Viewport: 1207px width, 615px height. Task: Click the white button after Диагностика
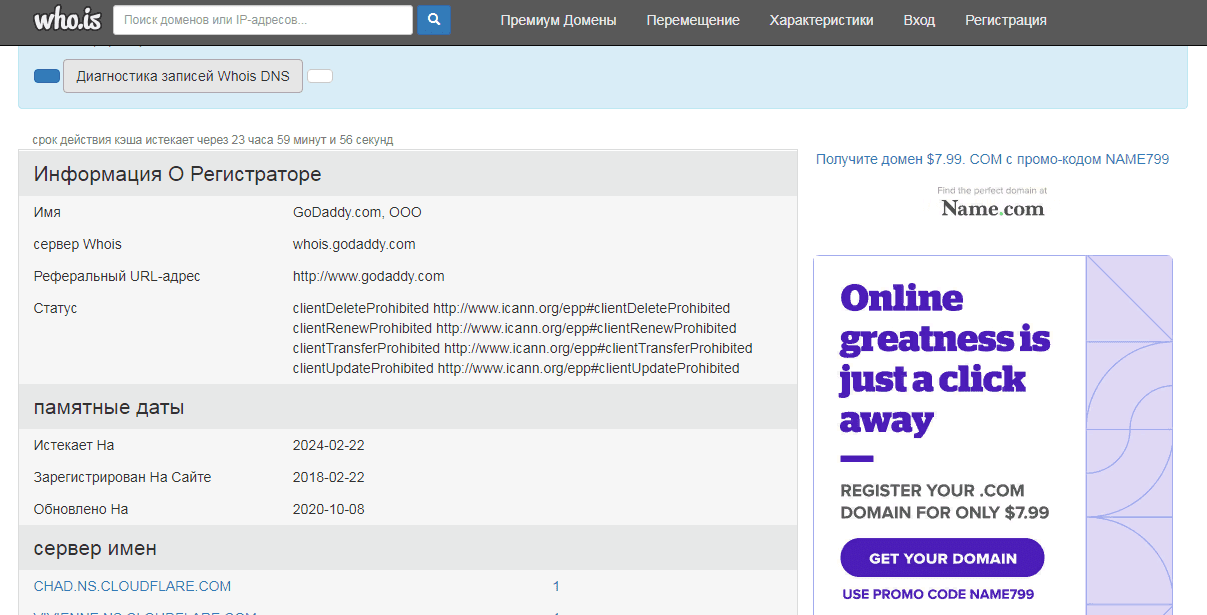pos(319,76)
